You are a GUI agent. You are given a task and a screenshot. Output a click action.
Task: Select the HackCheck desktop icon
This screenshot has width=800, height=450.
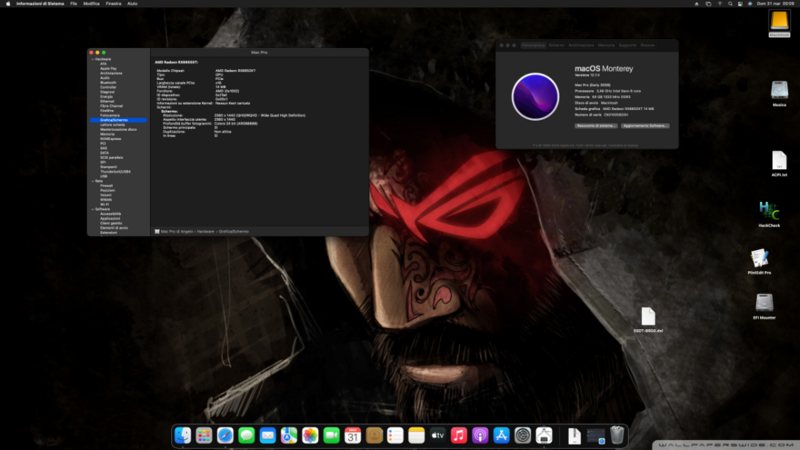[x=769, y=211]
